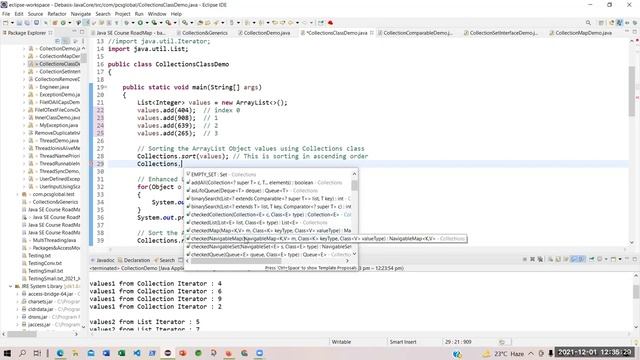Toggle Scroll Lock in console toolbar
Screen dimensions: 640x360
coord(558,259)
